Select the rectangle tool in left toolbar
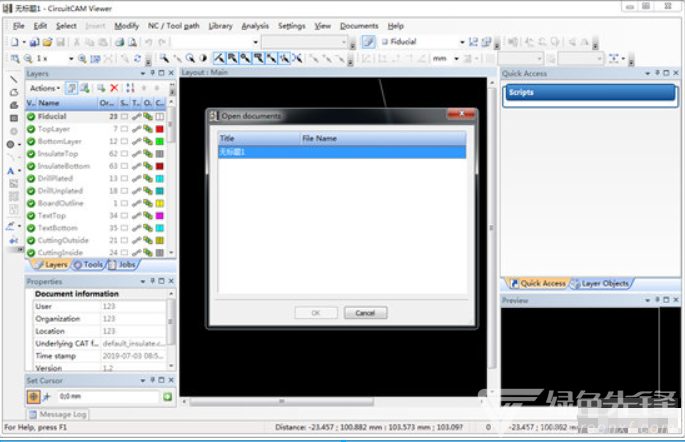This screenshot has height=442, width=685. coord(14,118)
